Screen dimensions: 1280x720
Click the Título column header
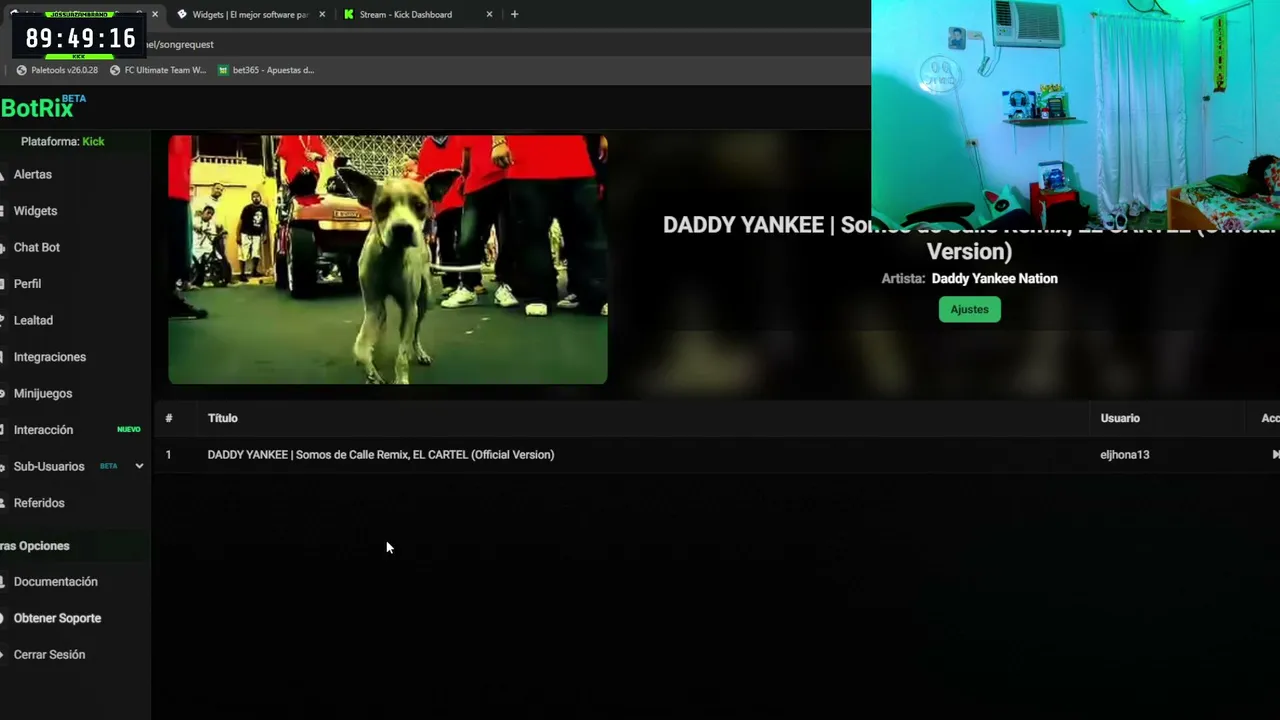point(222,418)
